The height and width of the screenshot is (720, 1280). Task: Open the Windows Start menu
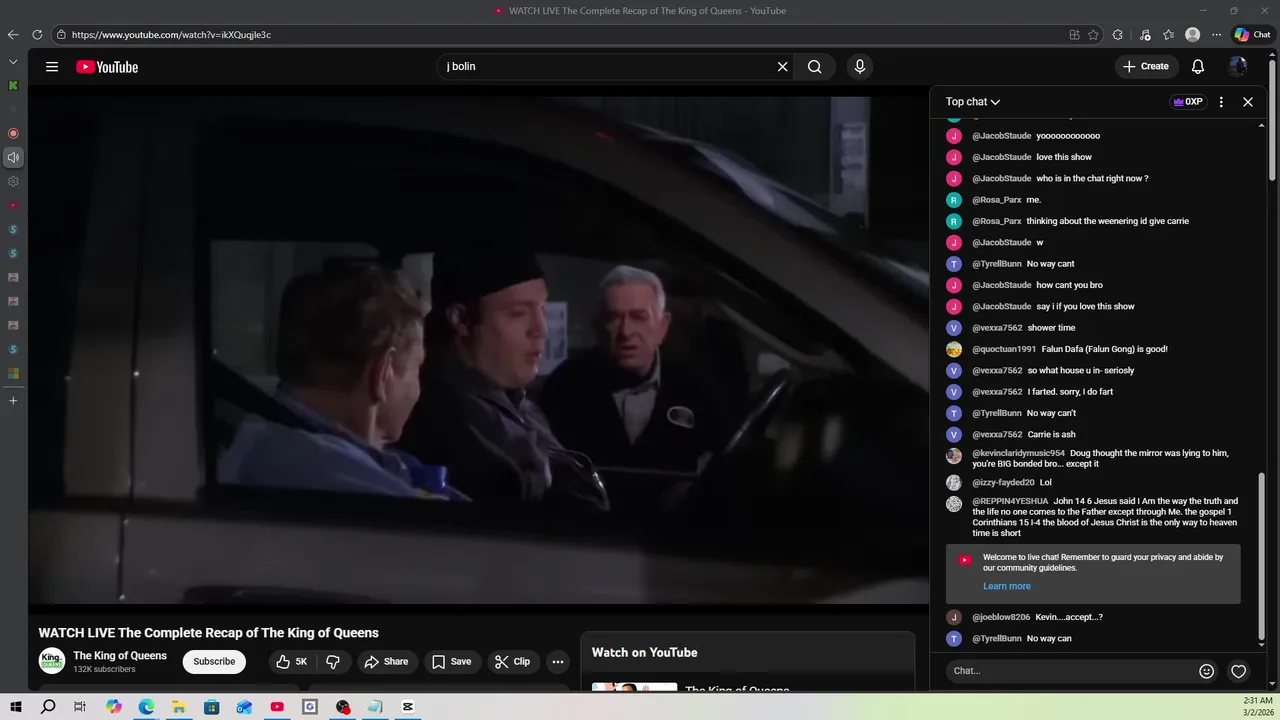pyautogui.click(x=16, y=707)
